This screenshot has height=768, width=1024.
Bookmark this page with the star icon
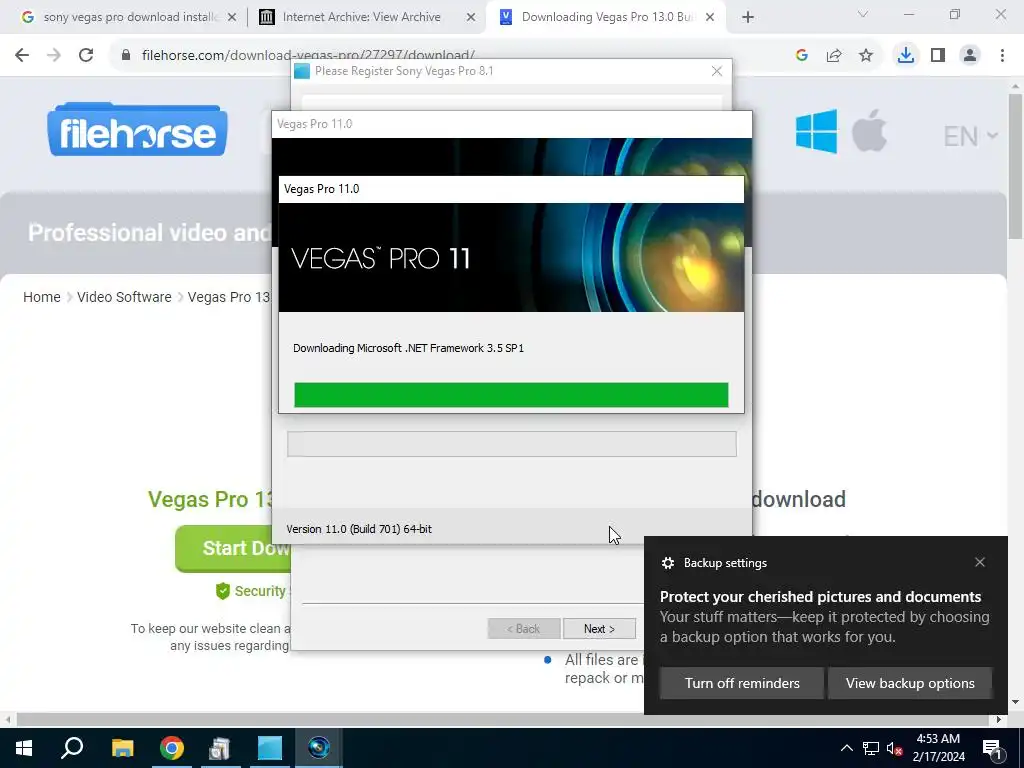[866, 56]
